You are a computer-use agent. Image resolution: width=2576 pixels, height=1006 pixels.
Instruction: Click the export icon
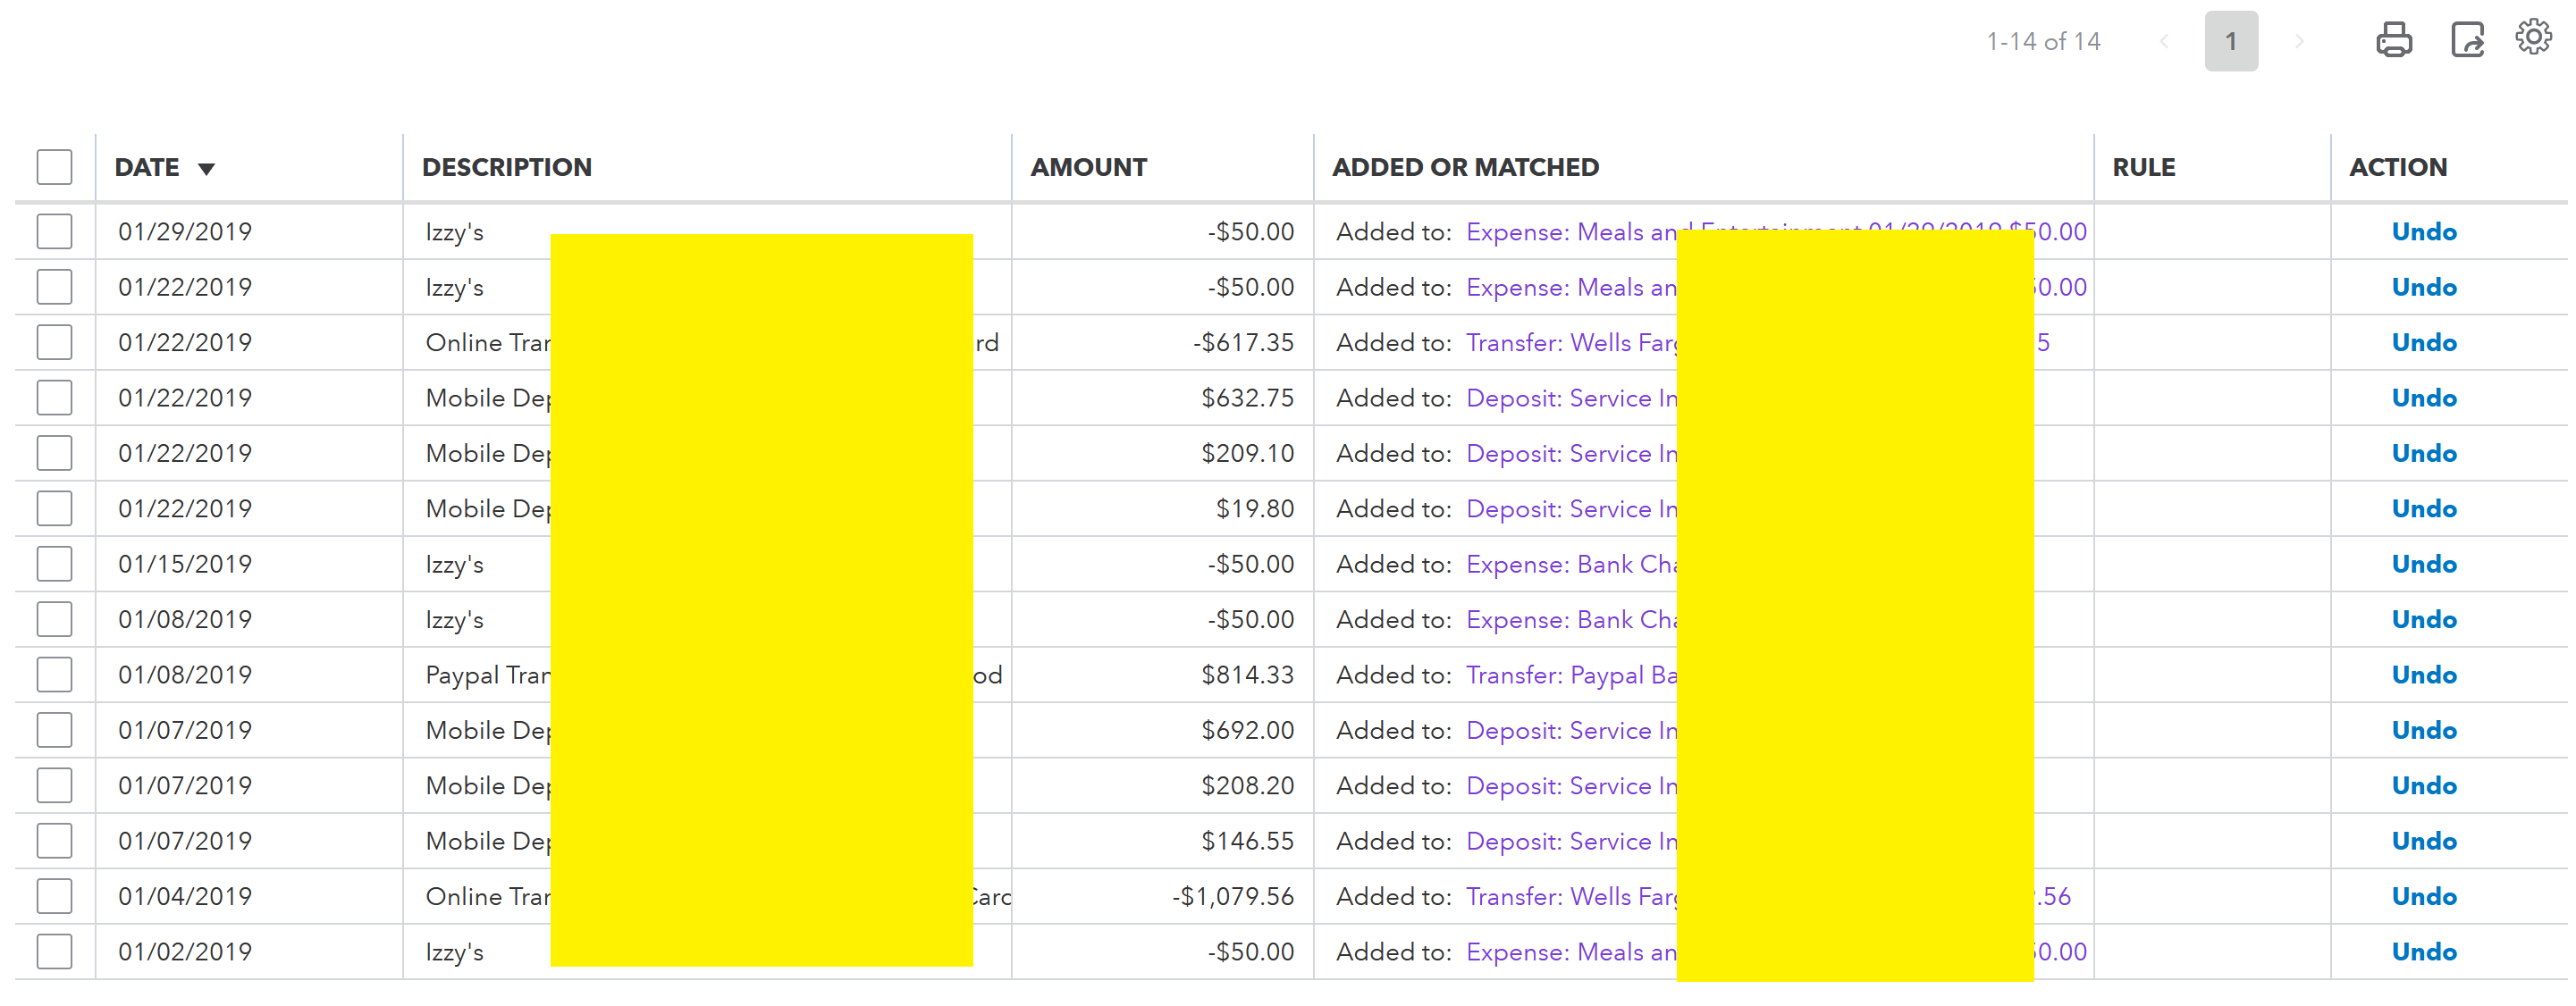2466,40
